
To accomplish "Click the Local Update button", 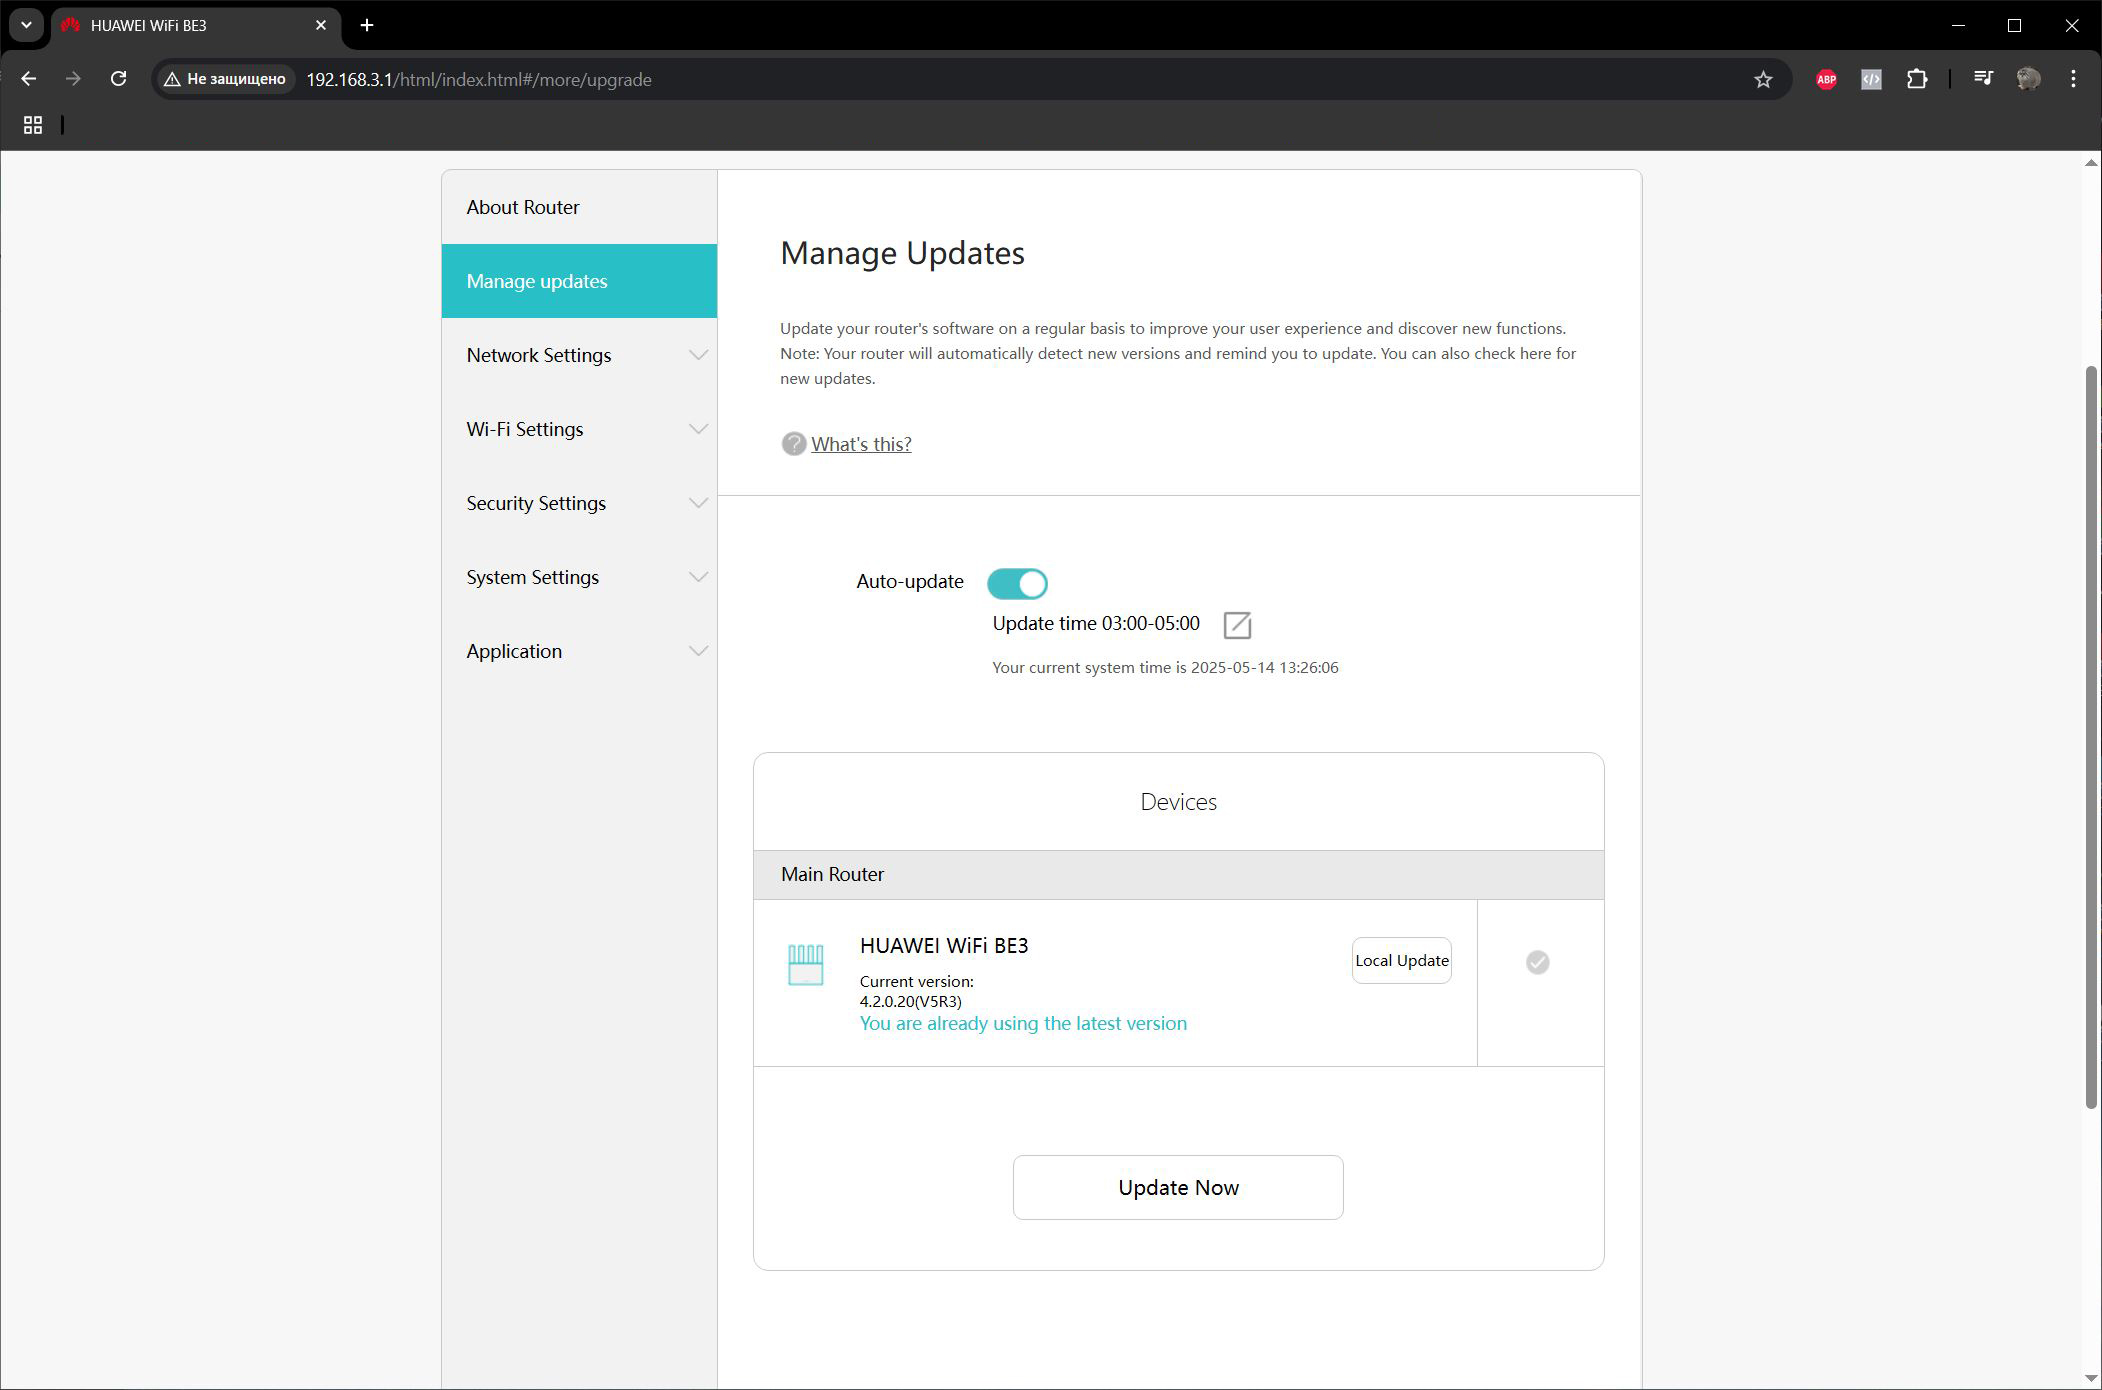I will coord(1402,960).
